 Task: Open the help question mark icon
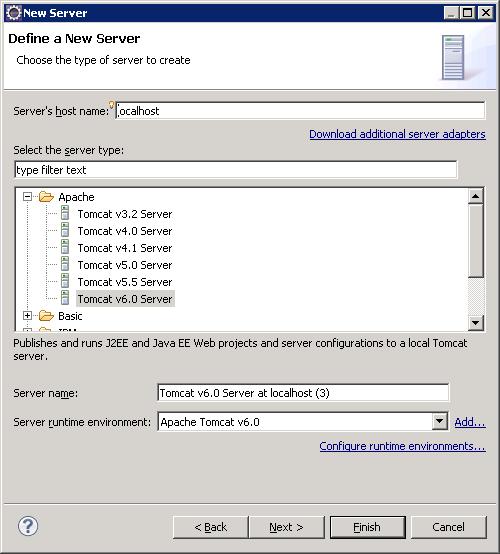pyautogui.click(x=28, y=526)
